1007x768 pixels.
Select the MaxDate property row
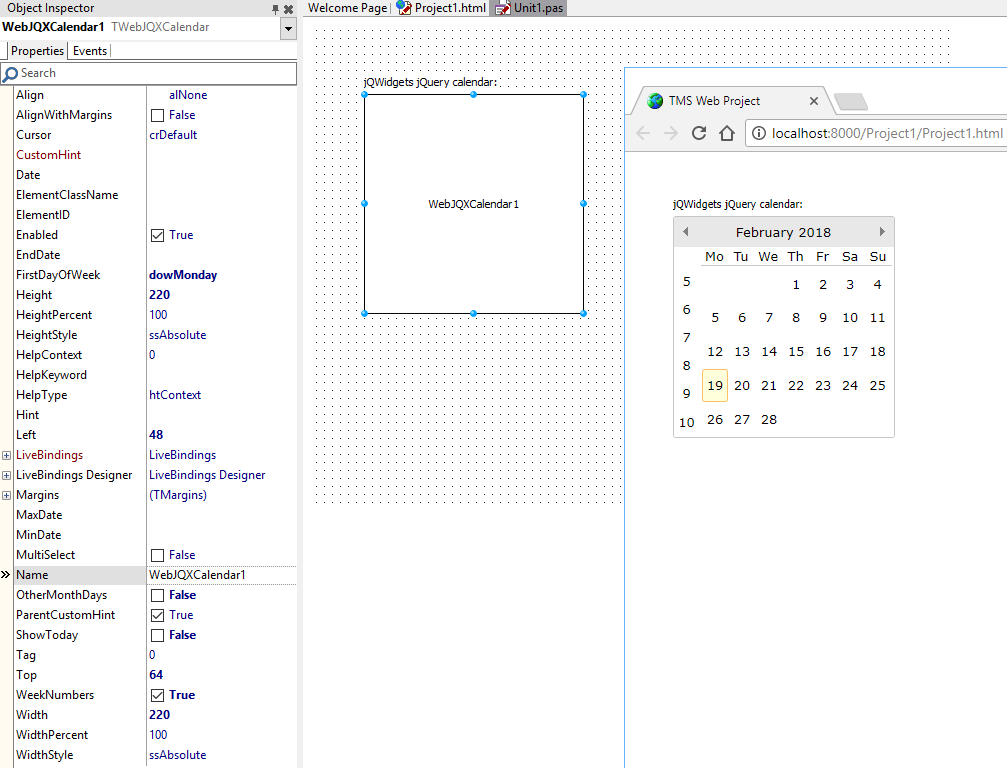click(x=155, y=515)
